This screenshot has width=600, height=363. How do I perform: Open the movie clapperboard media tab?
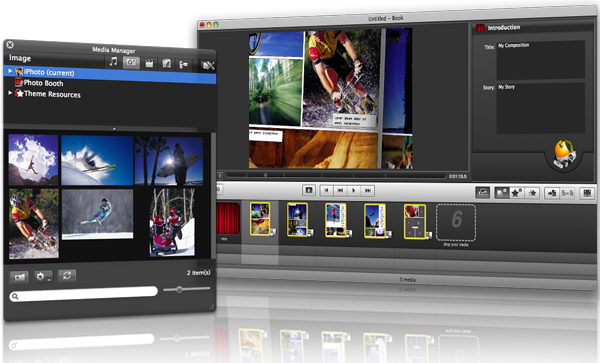pyautogui.click(x=149, y=63)
